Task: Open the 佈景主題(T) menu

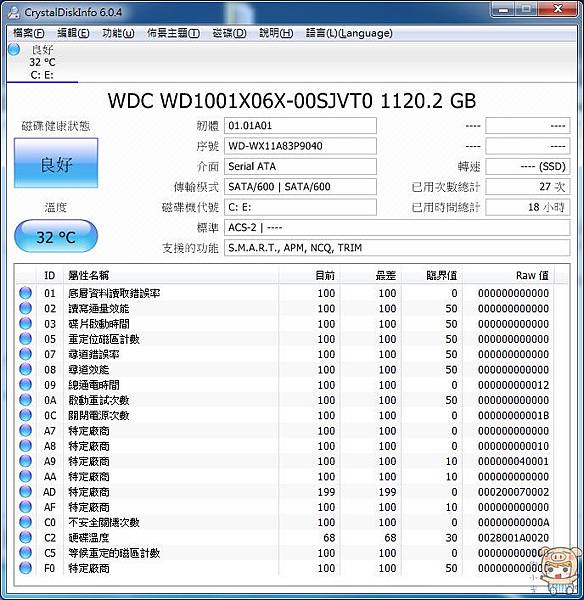Action: 173,33
